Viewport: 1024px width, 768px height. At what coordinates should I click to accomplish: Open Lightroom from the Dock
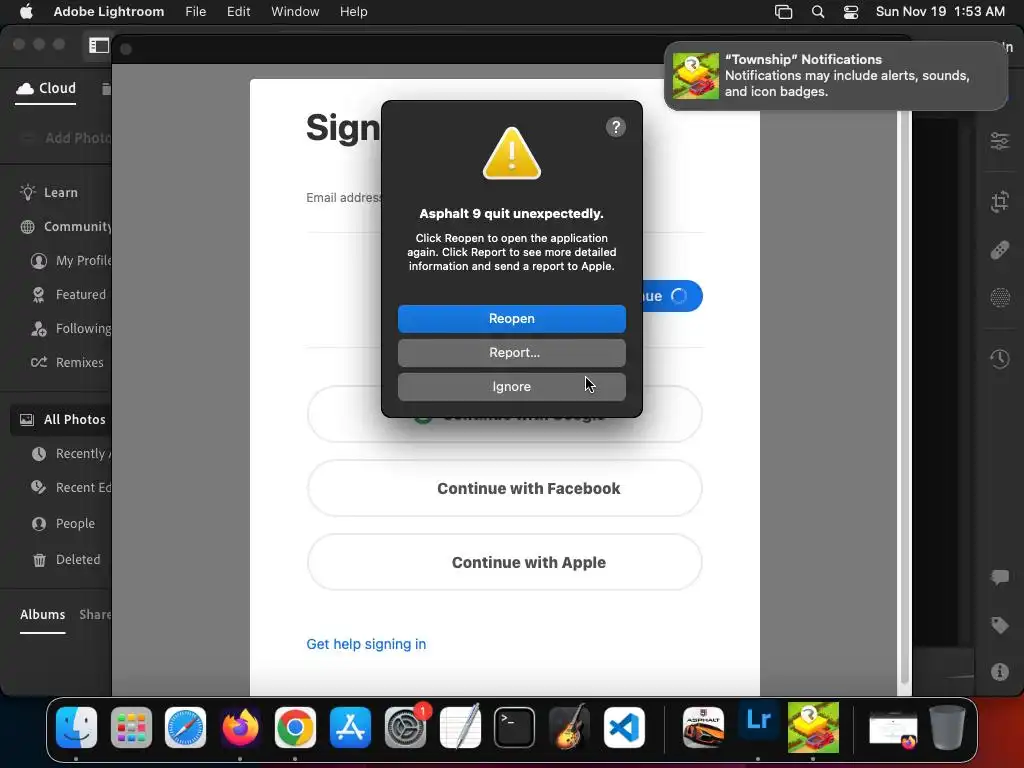(758, 722)
